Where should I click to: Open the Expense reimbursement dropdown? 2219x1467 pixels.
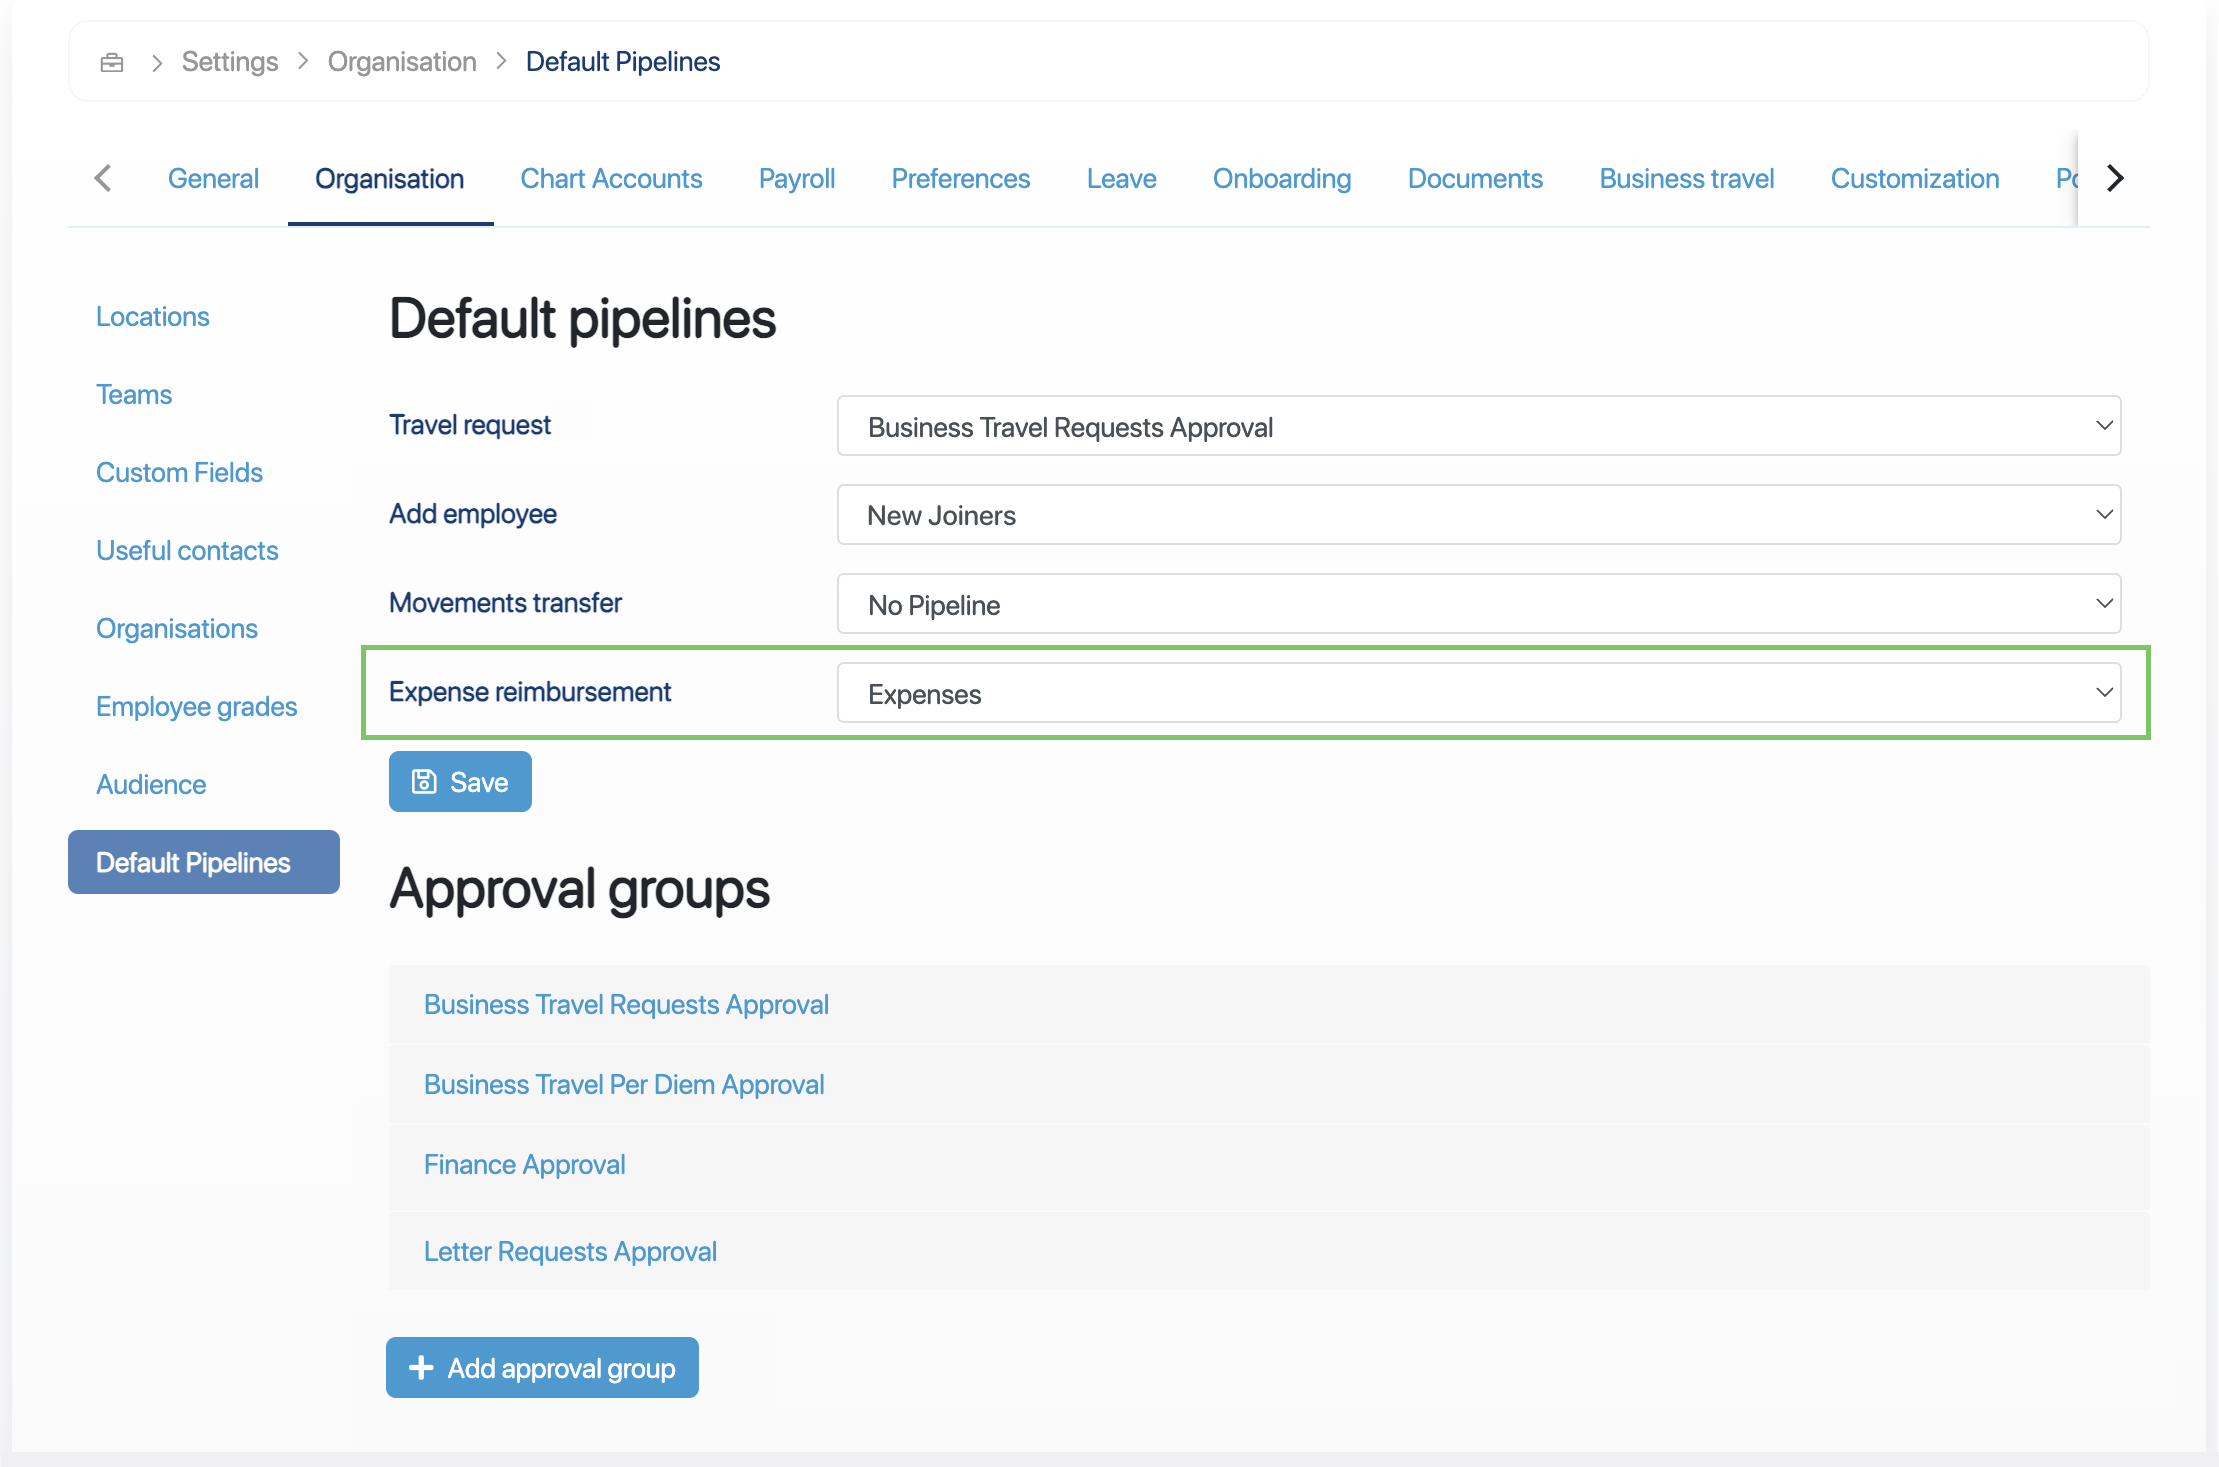tap(1478, 694)
